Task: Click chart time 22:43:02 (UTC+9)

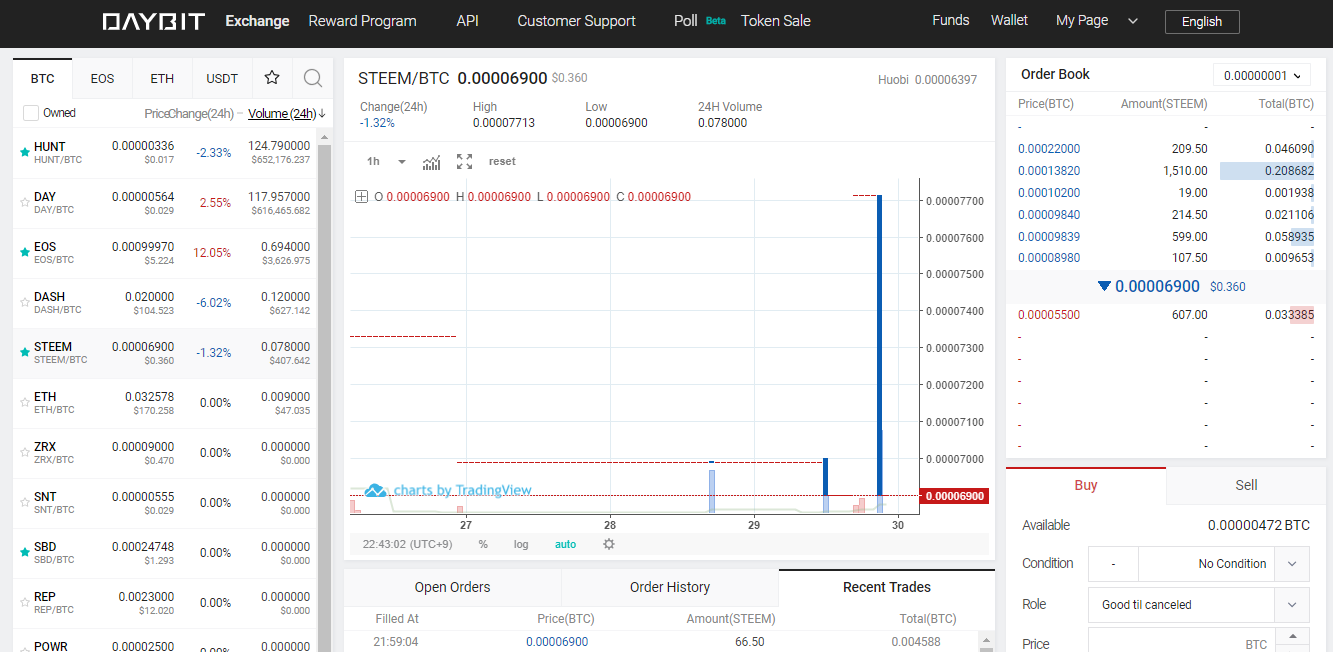Action: pos(407,544)
